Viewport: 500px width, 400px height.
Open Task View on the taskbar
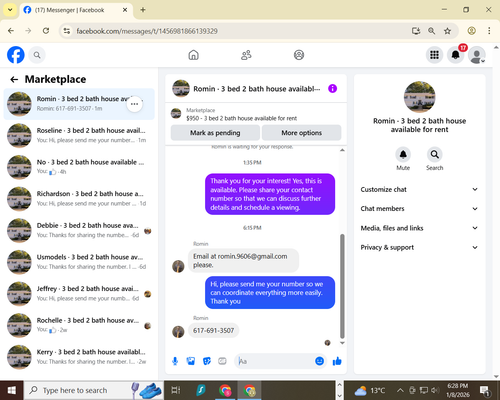click(176, 390)
